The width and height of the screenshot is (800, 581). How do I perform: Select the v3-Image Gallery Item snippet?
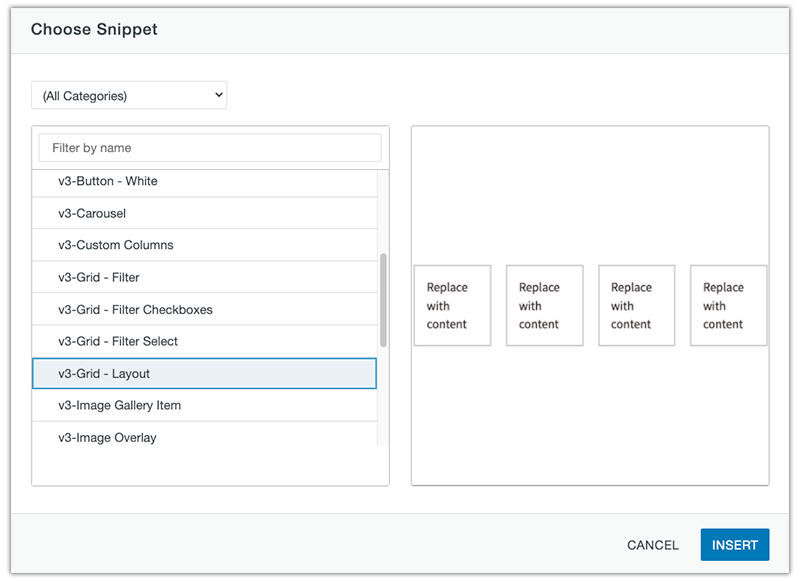(205, 406)
